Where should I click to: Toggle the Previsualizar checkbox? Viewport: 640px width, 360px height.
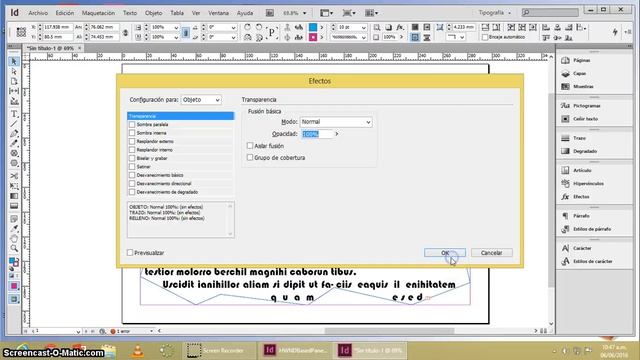coord(130,253)
